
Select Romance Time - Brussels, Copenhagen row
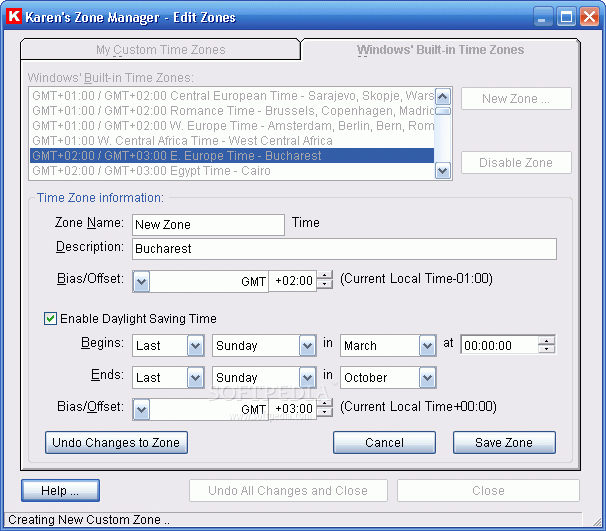[232, 111]
